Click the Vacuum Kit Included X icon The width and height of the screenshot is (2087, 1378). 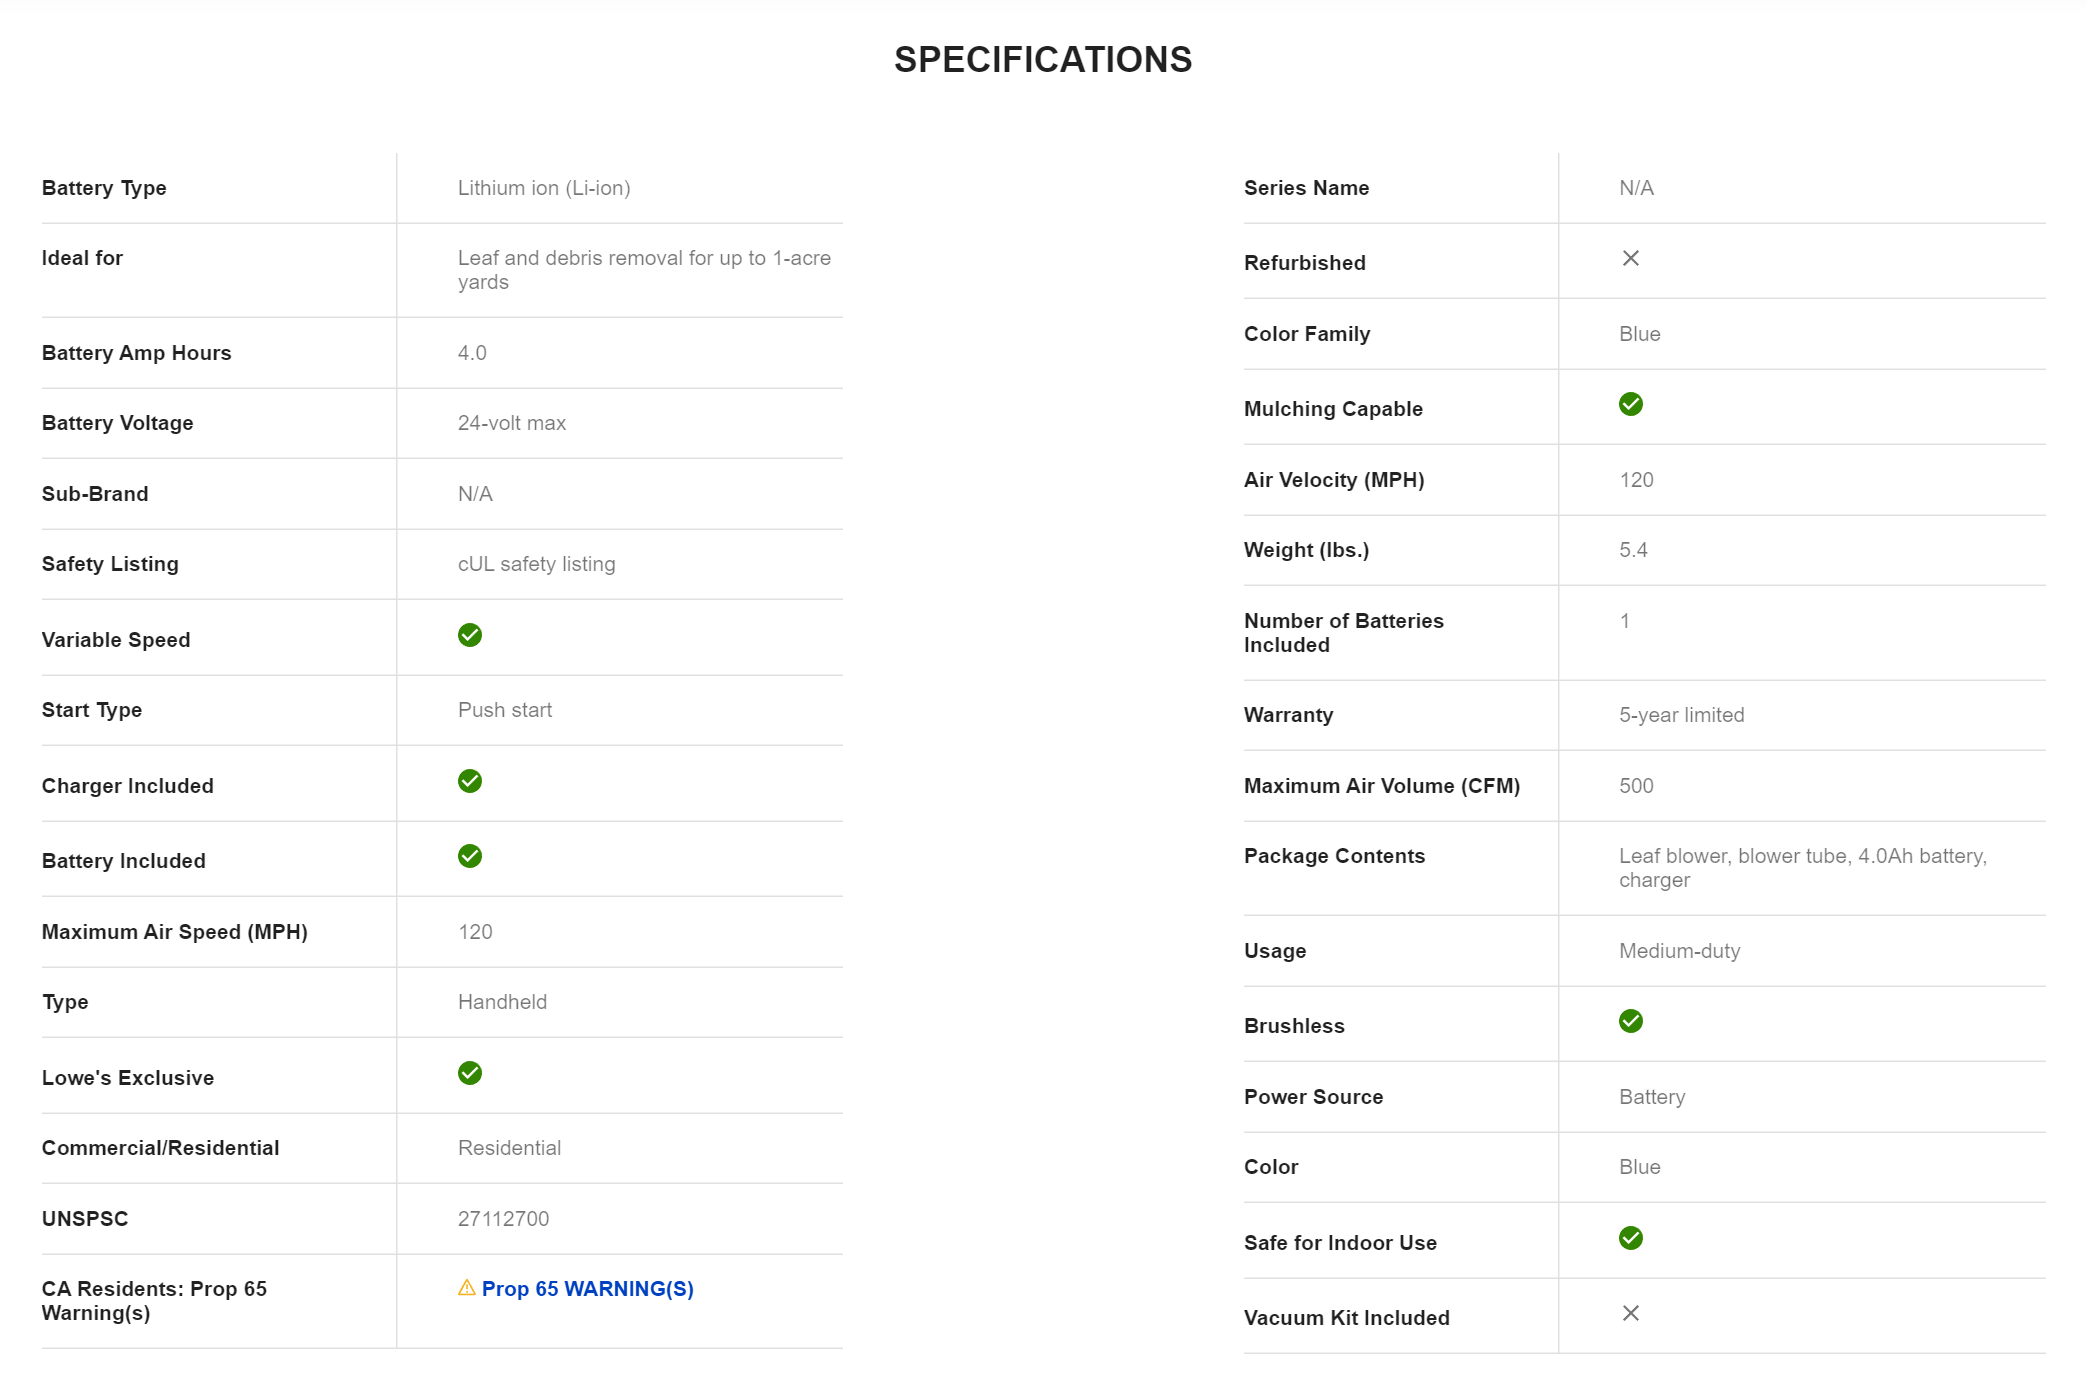(x=1631, y=1314)
